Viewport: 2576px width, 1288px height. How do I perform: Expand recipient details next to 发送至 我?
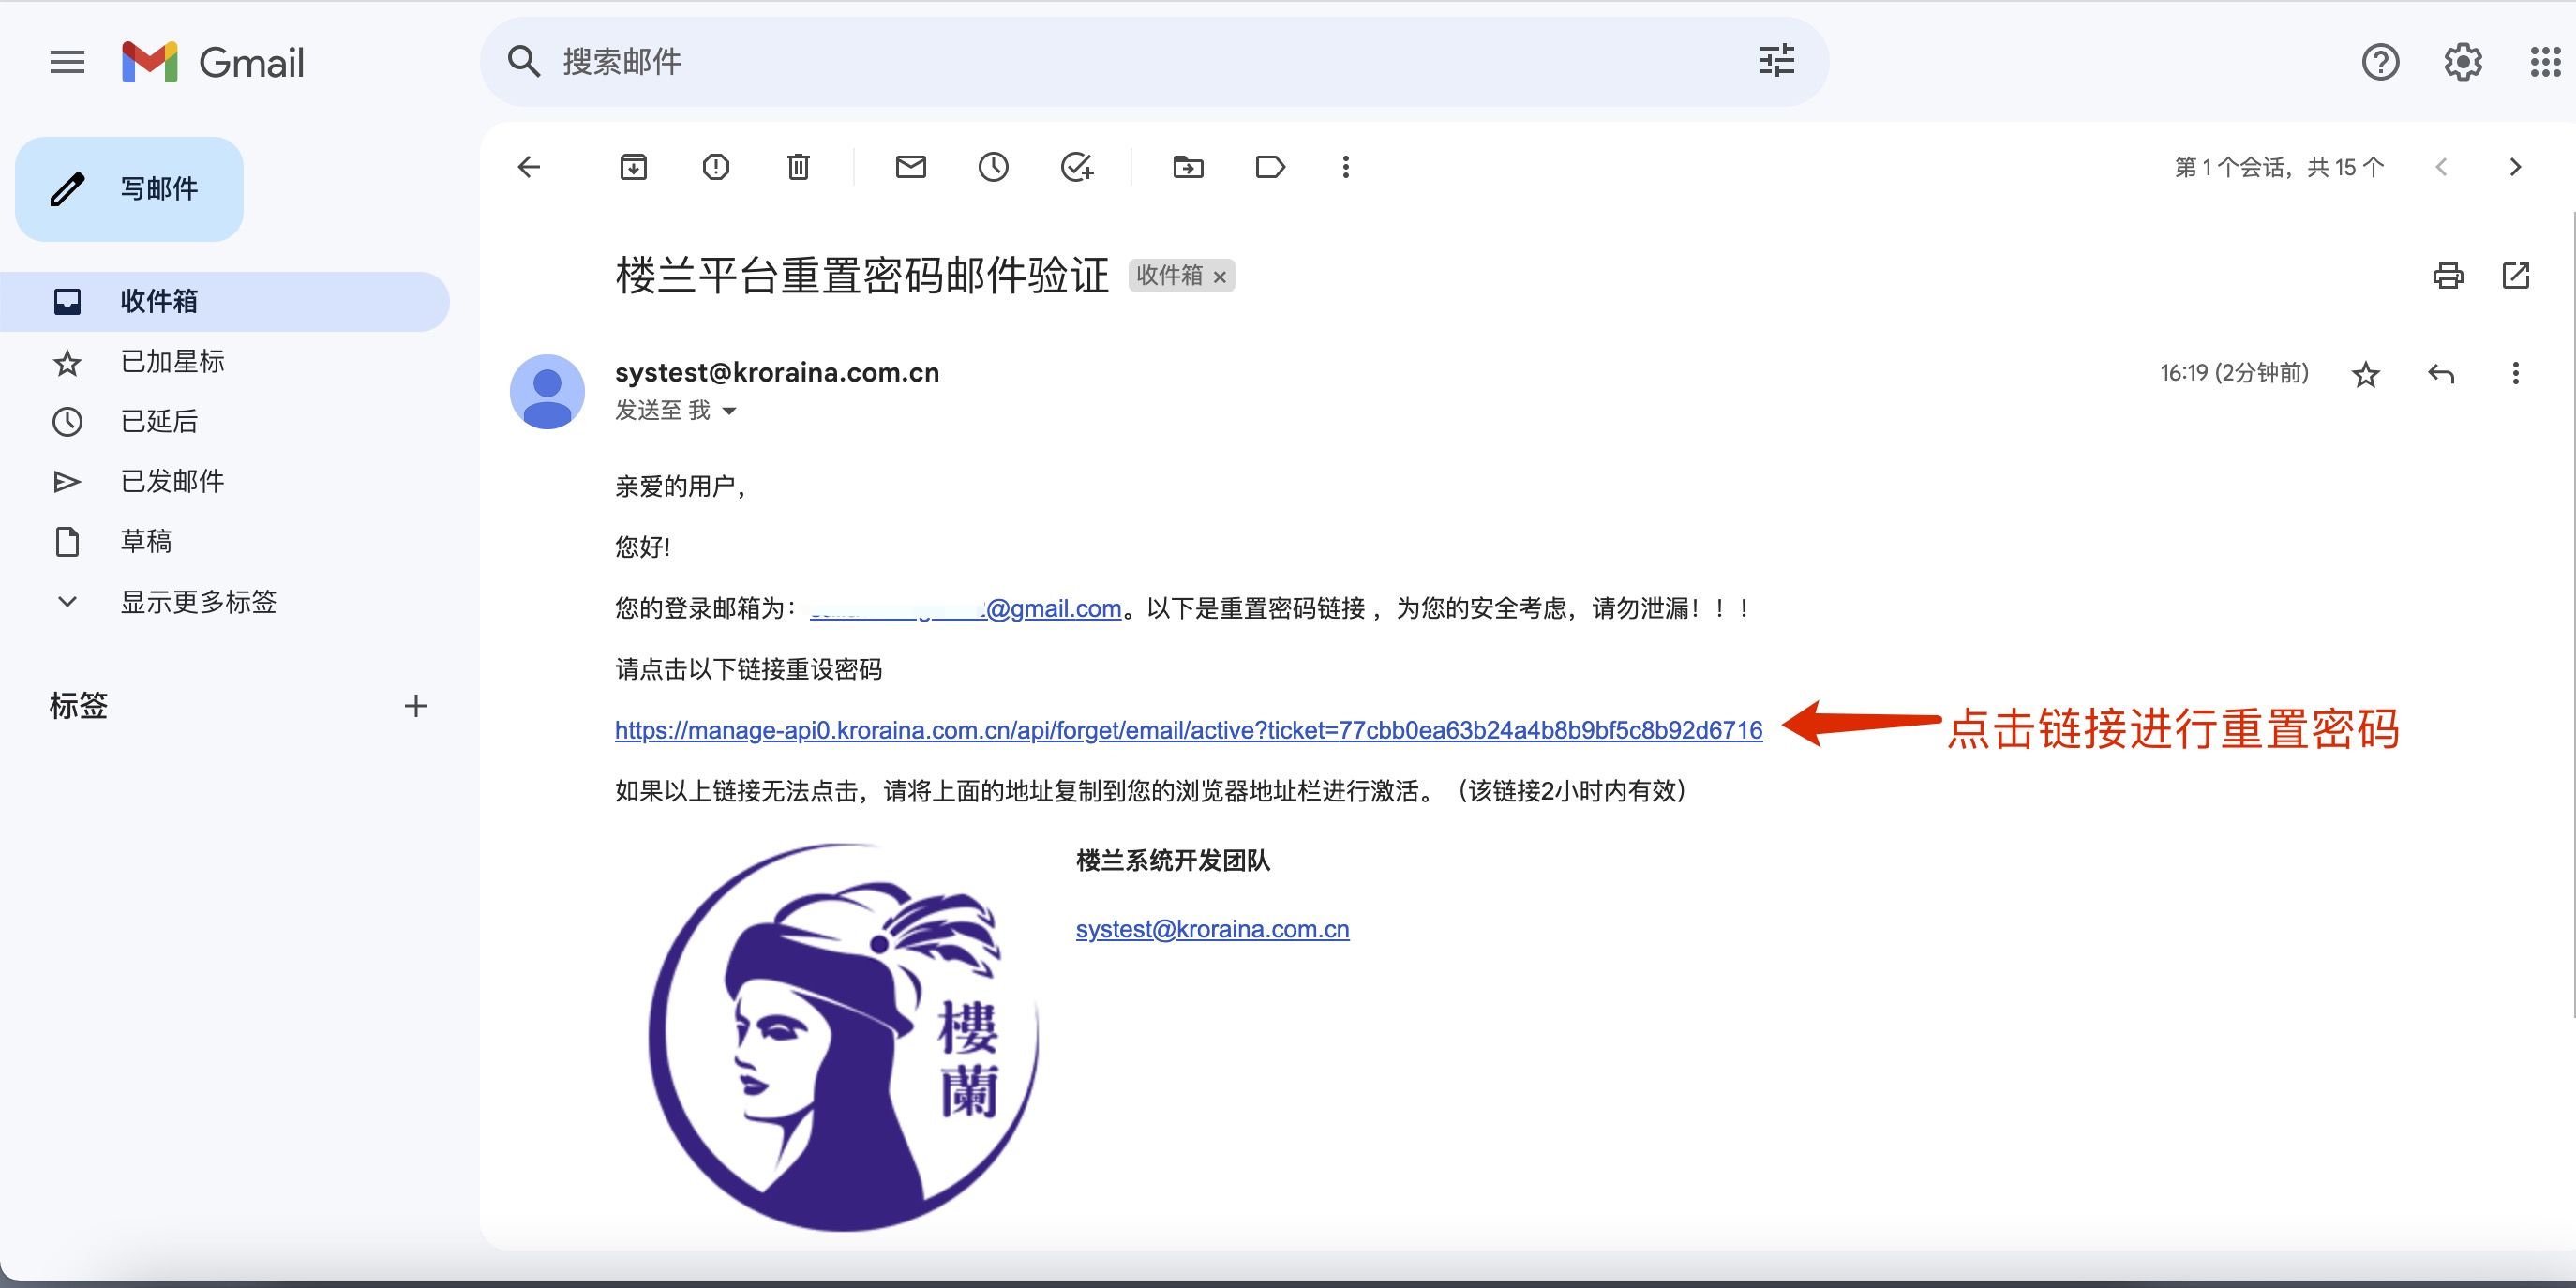click(729, 411)
